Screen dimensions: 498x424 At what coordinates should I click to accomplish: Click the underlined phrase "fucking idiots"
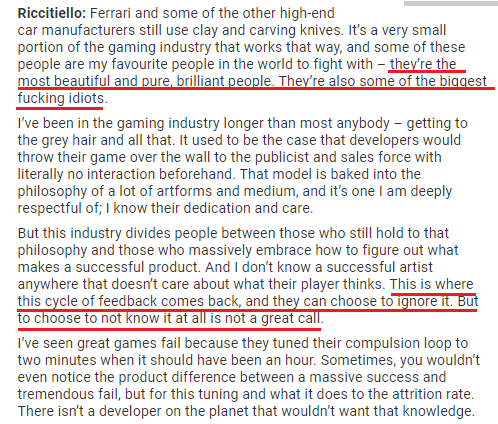(61, 98)
